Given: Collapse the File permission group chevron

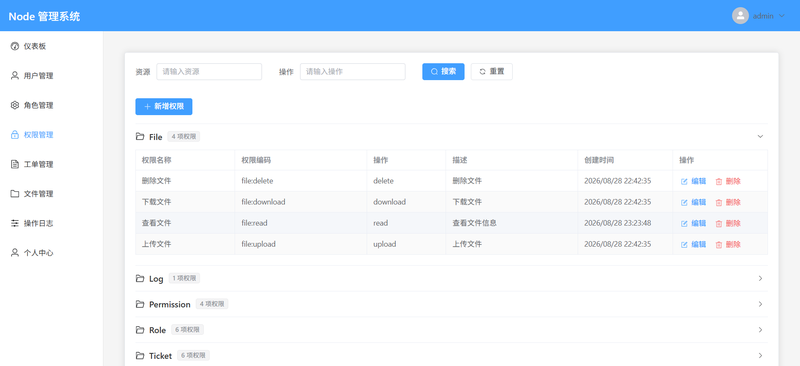Looking at the screenshot, I should click(760, 137).
